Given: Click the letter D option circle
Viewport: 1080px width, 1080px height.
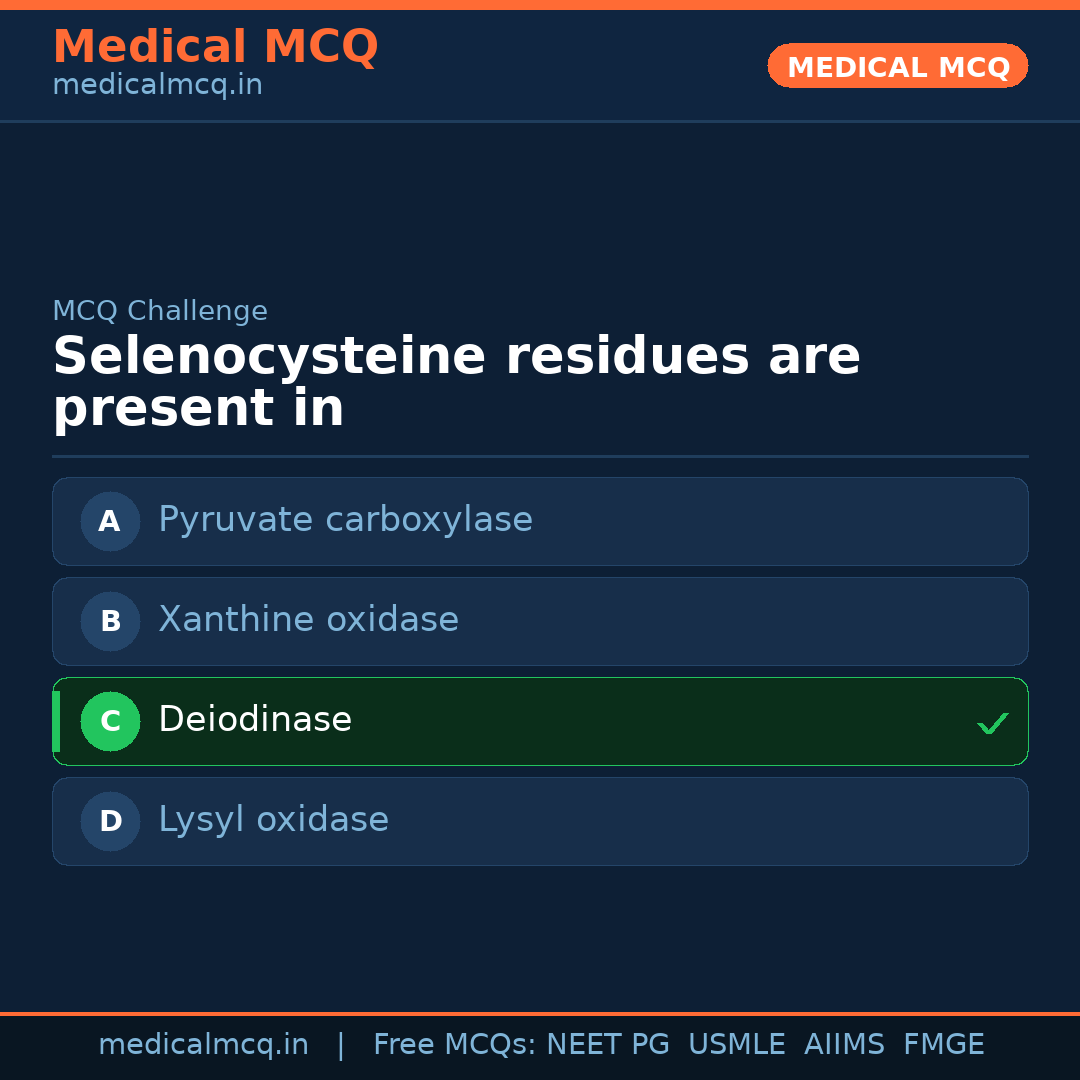Looking at the screenshot, I should [x=110, y=821].
